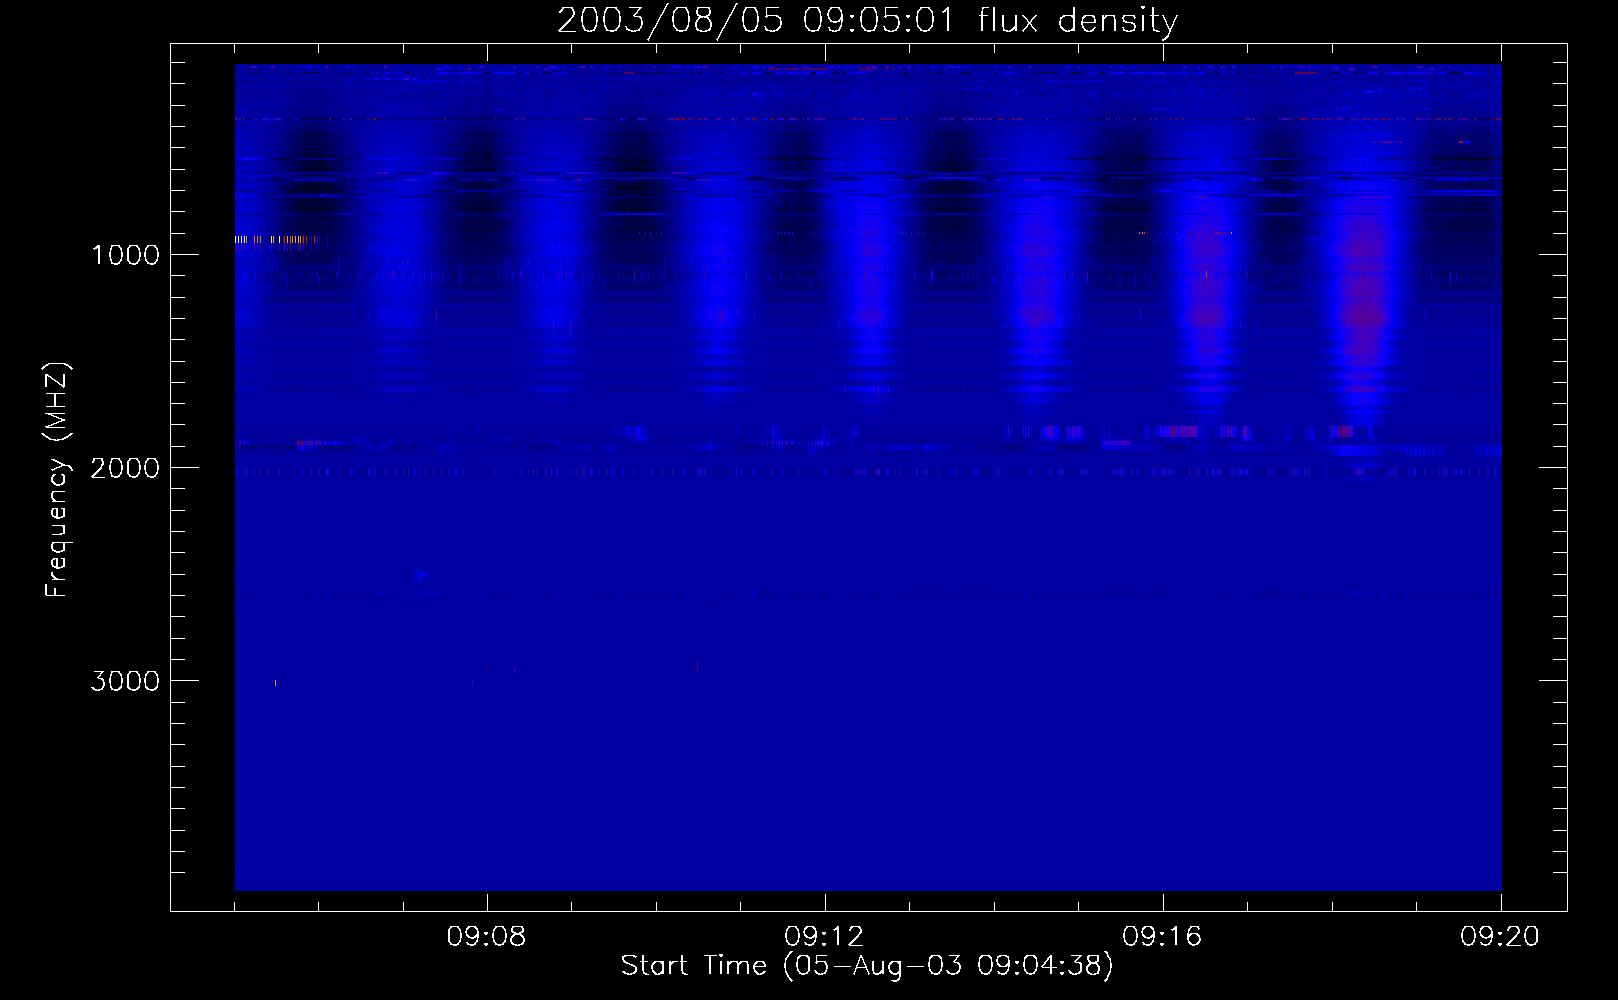Click the 2000 frequency tick label
This screenshot has height=1000, width=1618.
[125, 468]
